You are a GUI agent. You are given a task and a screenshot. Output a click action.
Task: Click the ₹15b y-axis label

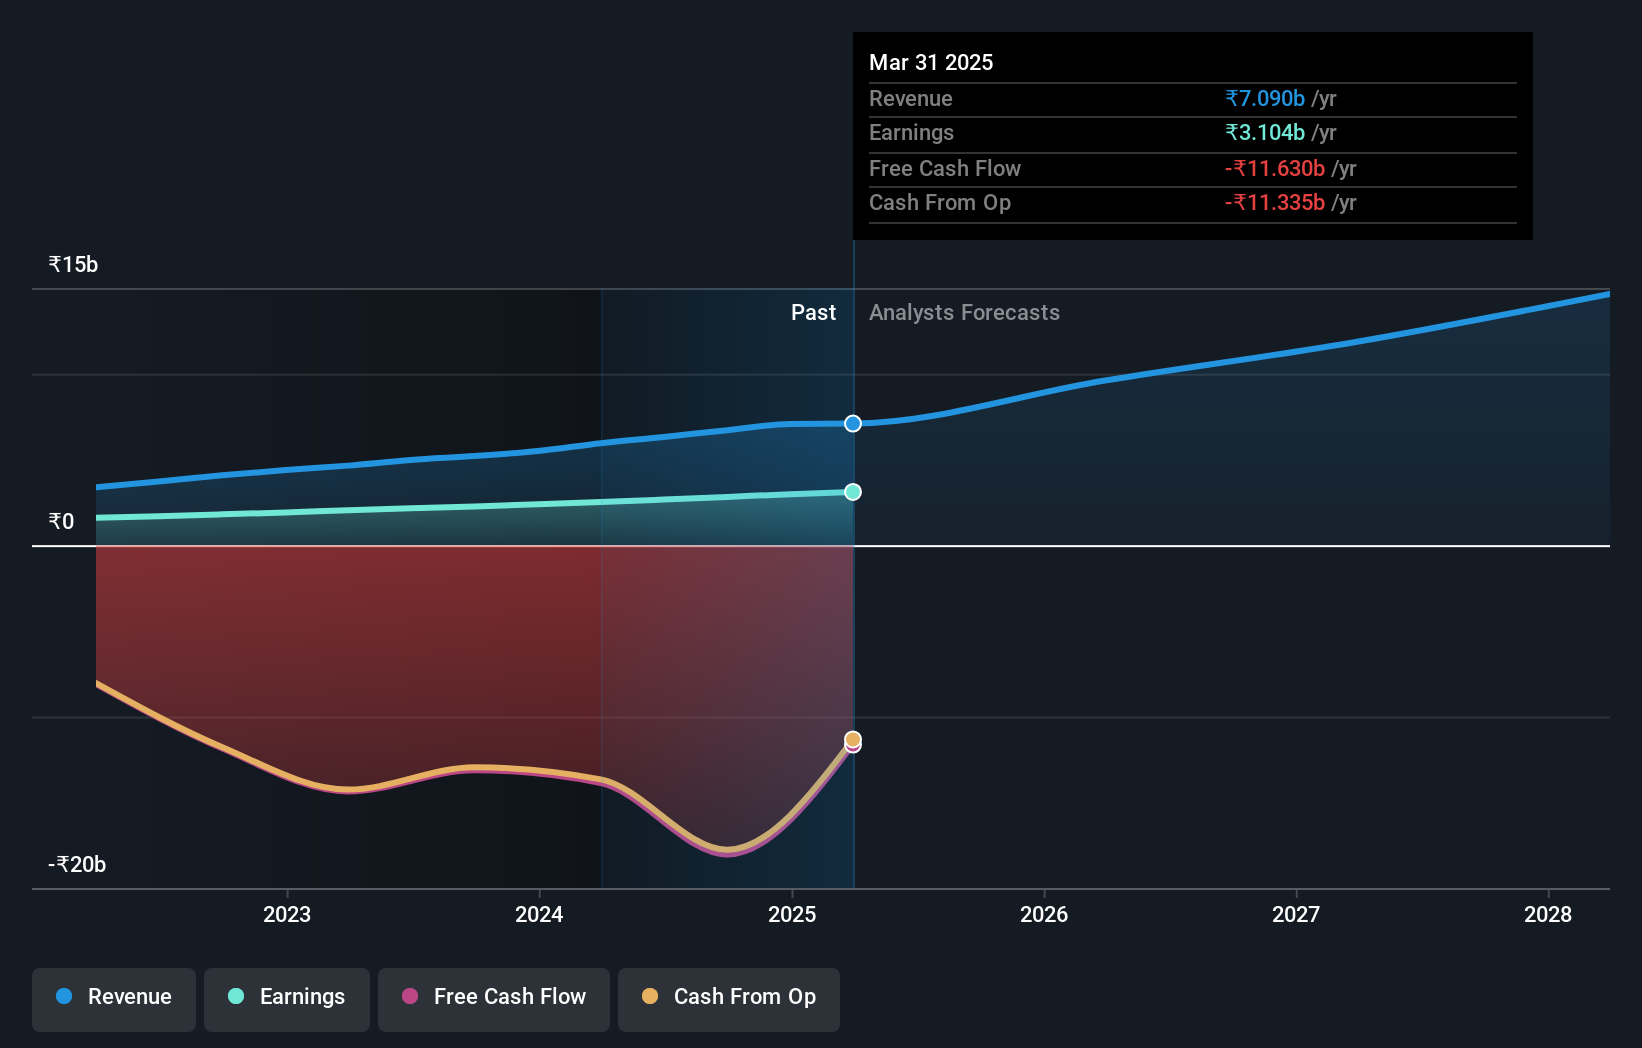[x=73, y=264]
